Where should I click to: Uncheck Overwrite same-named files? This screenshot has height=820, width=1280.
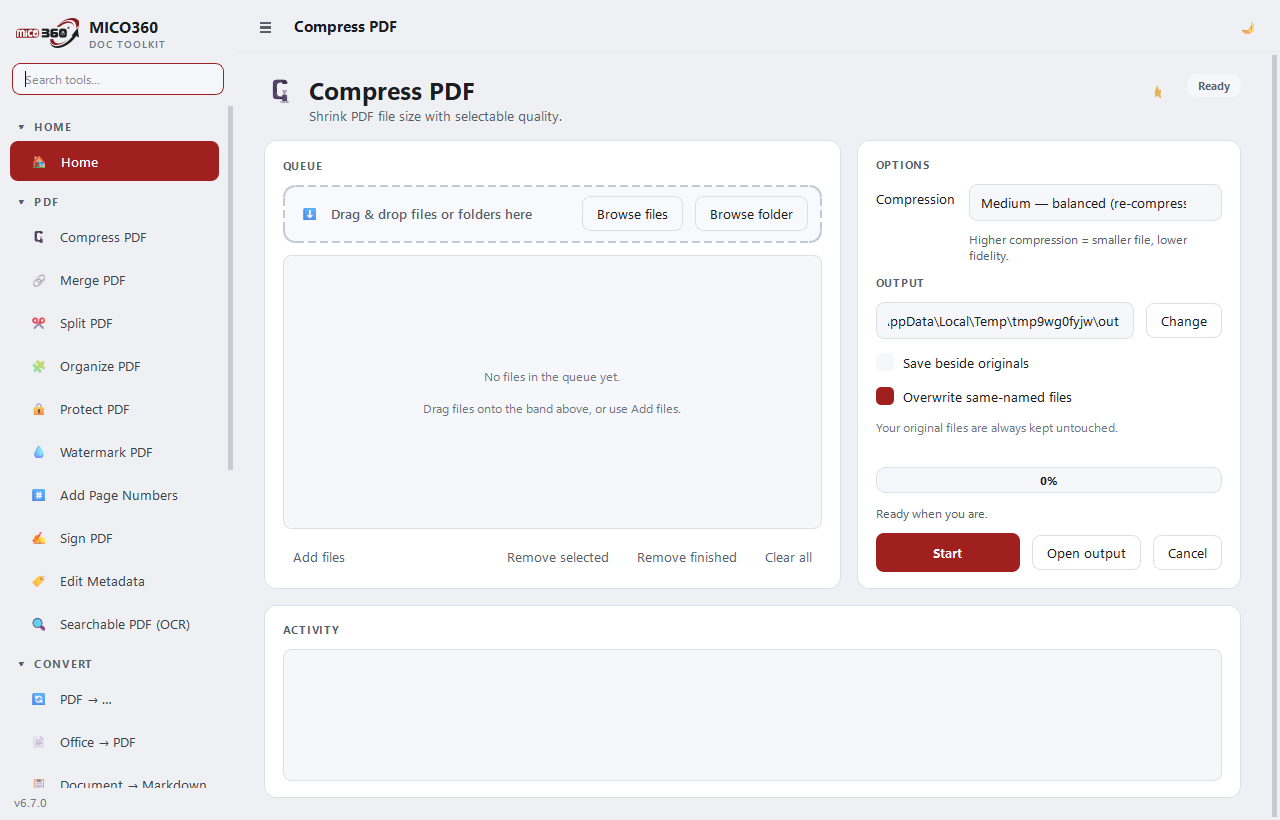pos(885,397)
